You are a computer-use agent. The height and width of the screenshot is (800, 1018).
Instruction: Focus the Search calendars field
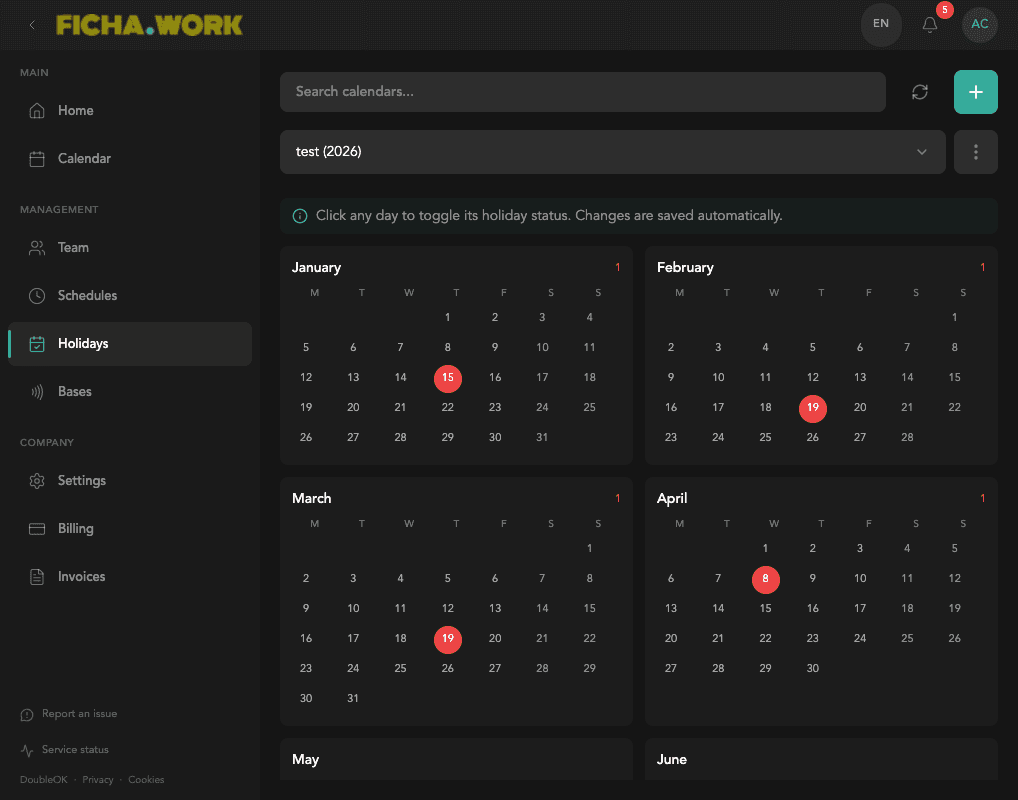[x=582, y=92]
